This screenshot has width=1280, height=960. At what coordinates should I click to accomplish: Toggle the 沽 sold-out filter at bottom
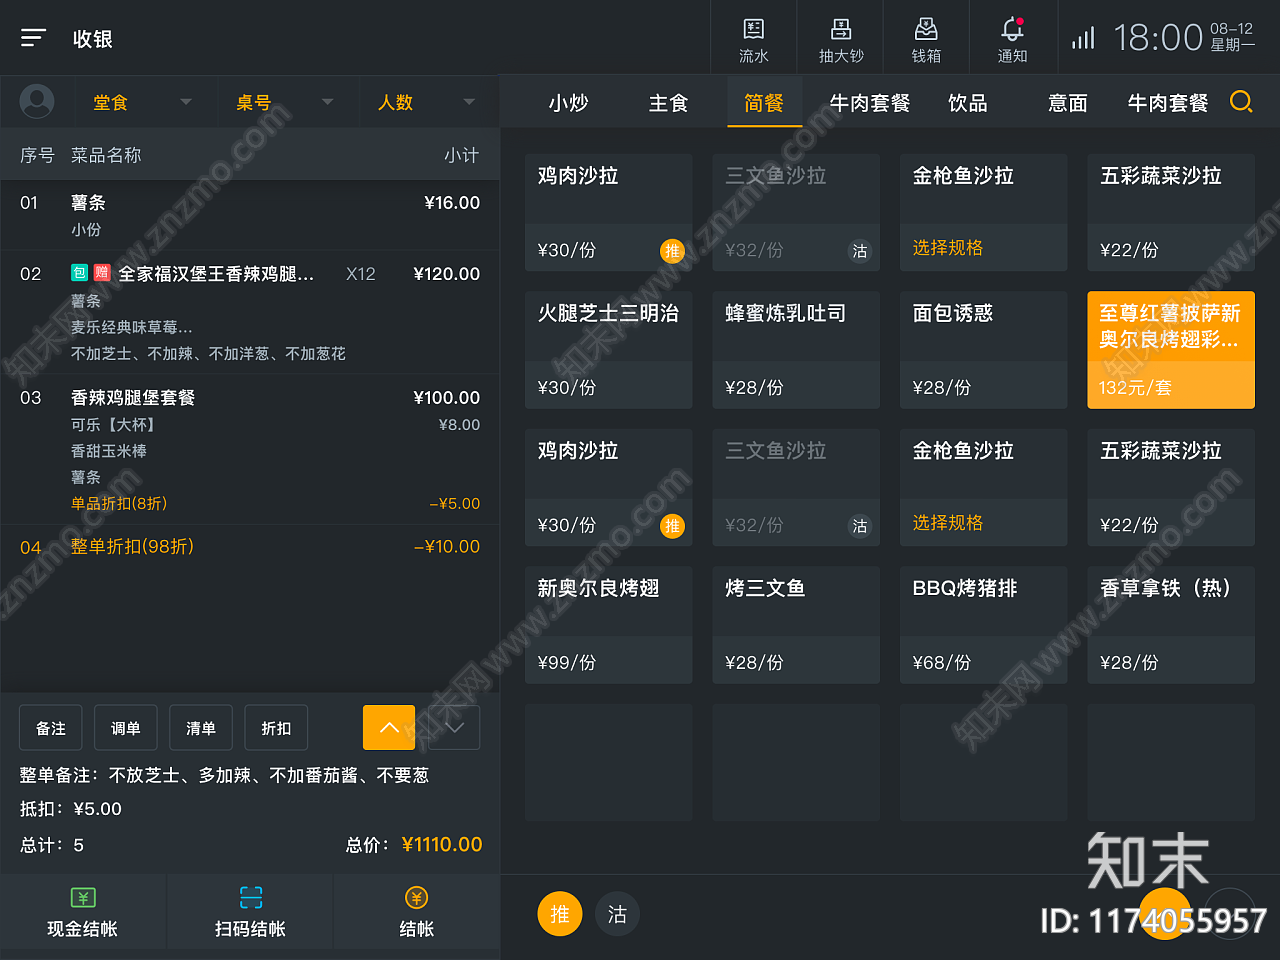coord(617,914)
